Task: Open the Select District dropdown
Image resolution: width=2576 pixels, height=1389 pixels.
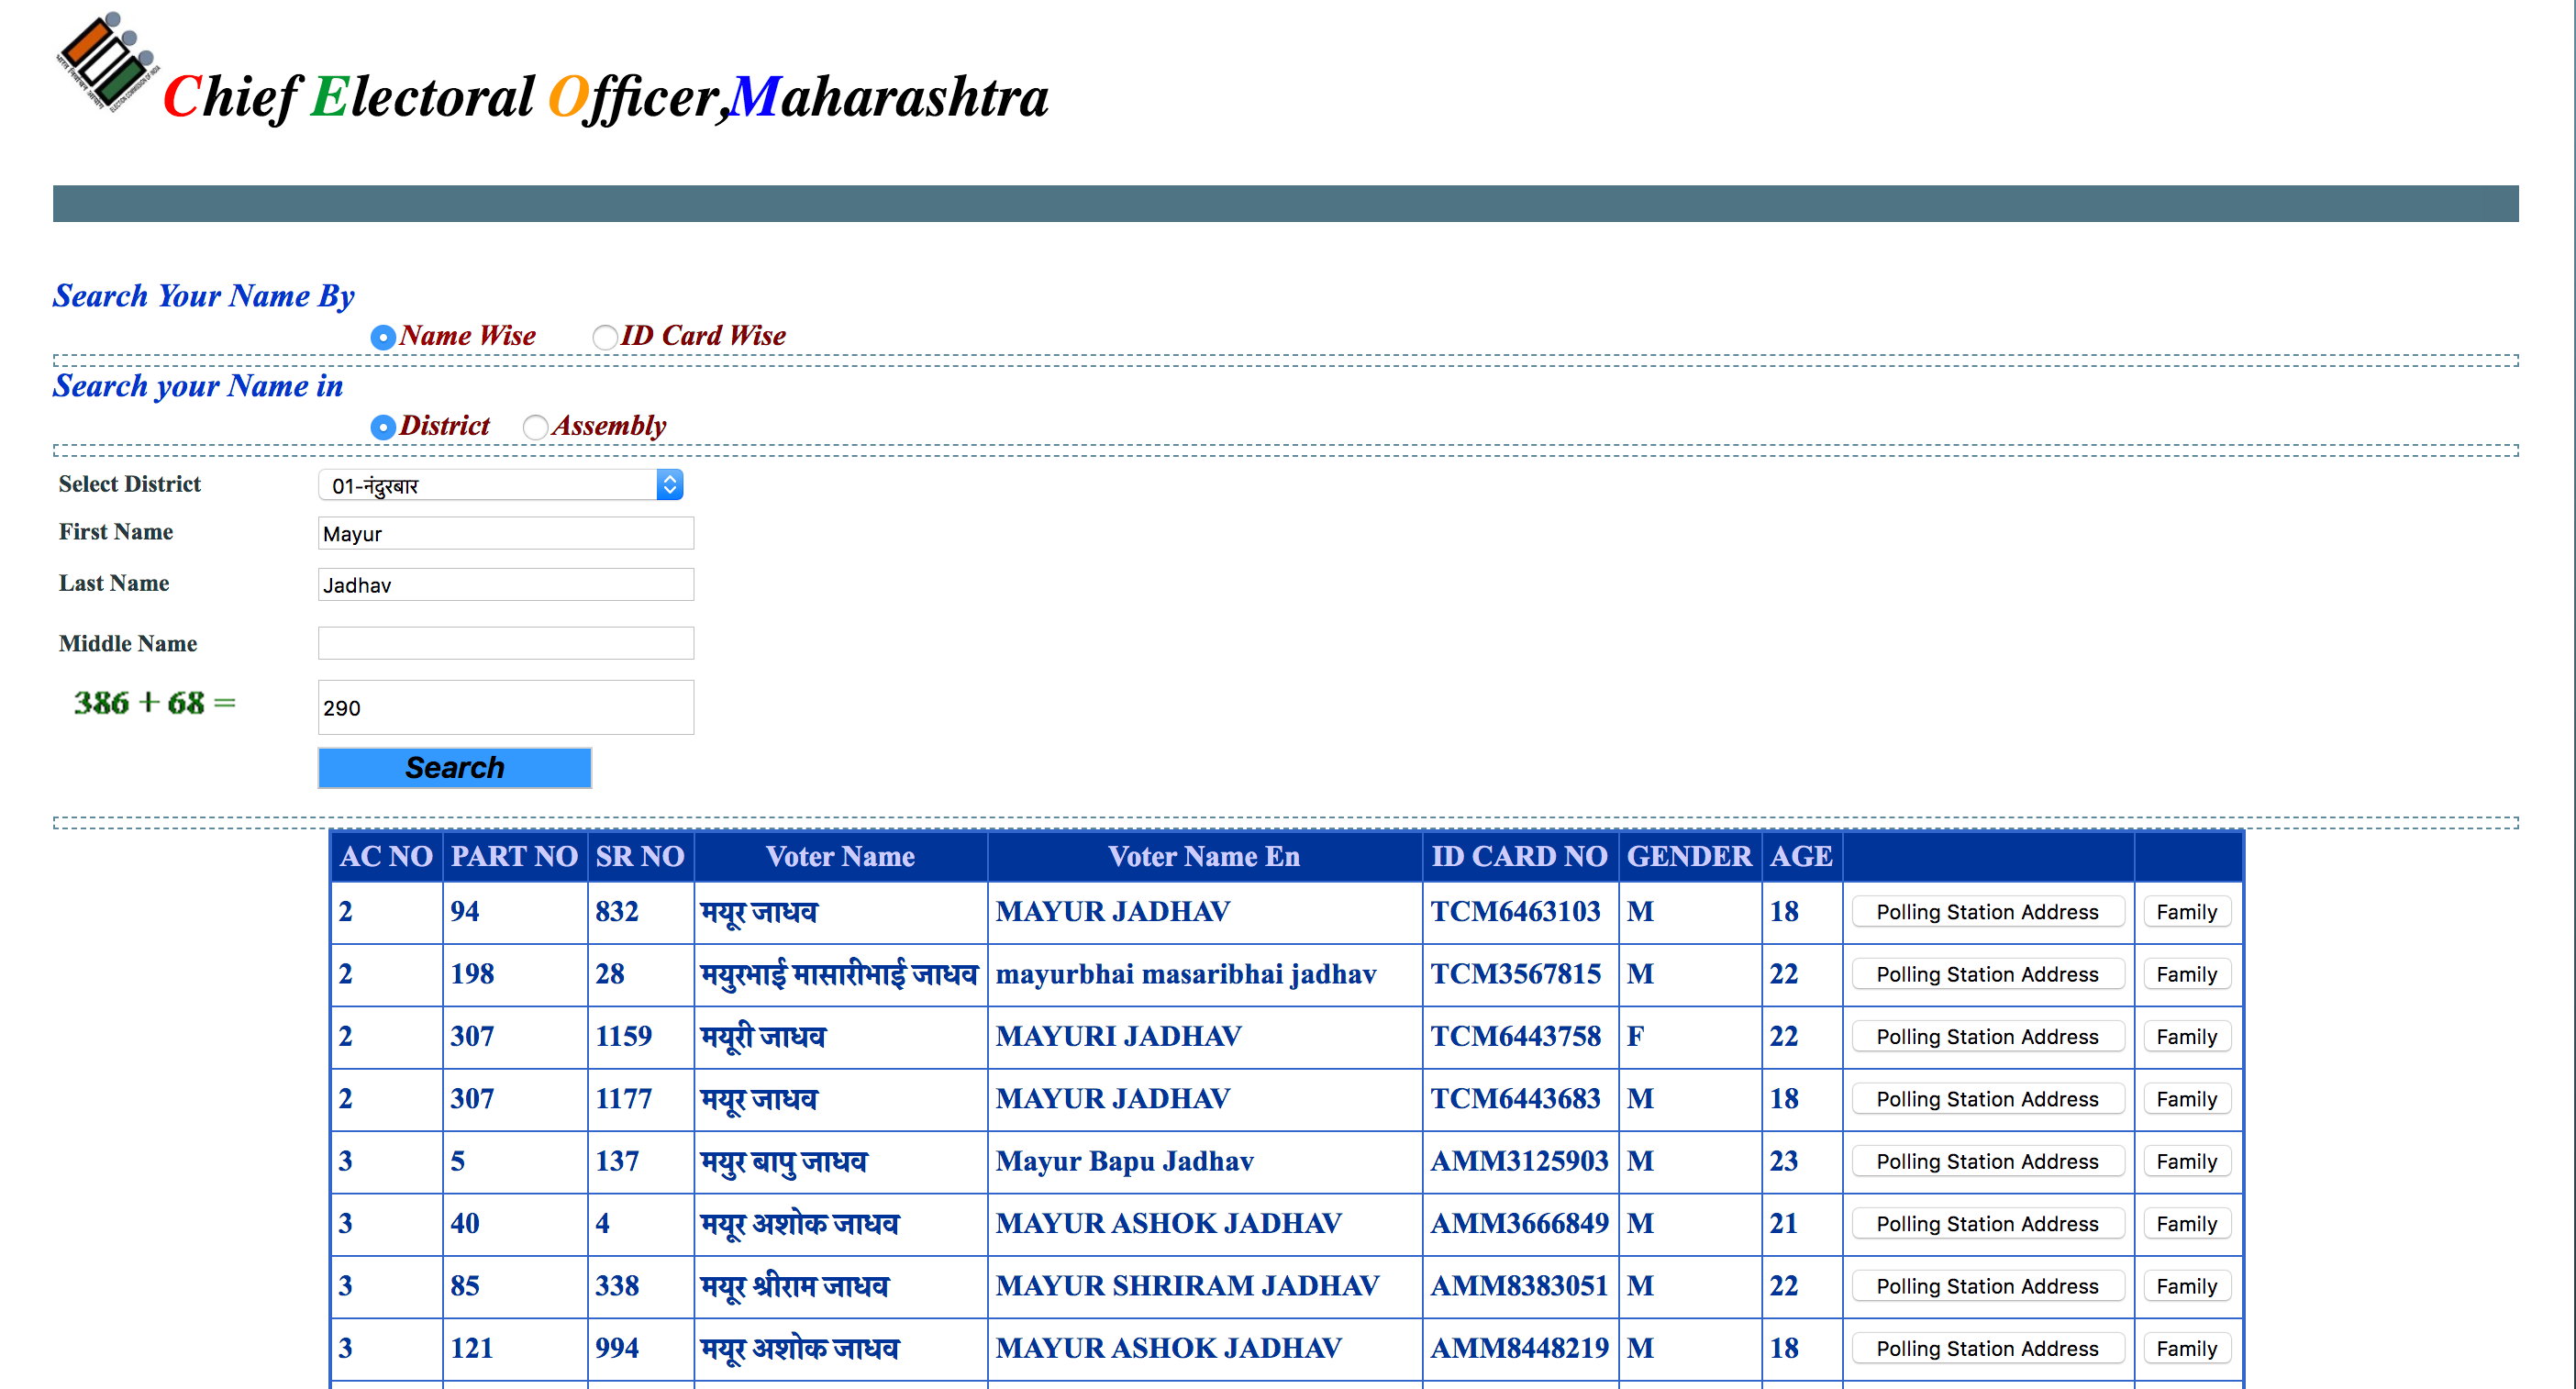Action: click(x=500, y=486)
